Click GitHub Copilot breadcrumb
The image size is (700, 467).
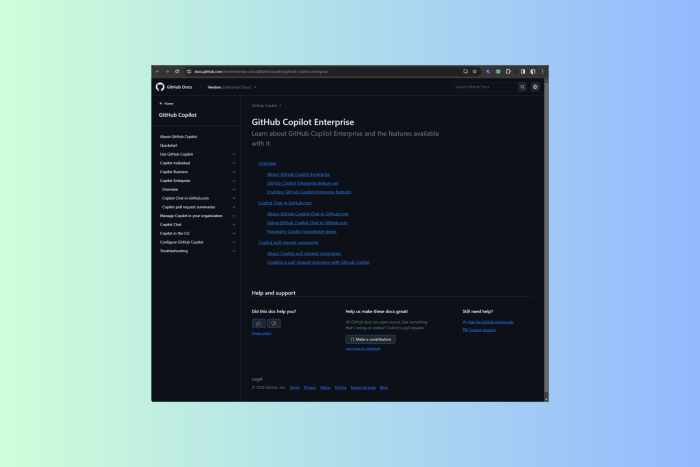pyautogui.click(x=264, y=106)
